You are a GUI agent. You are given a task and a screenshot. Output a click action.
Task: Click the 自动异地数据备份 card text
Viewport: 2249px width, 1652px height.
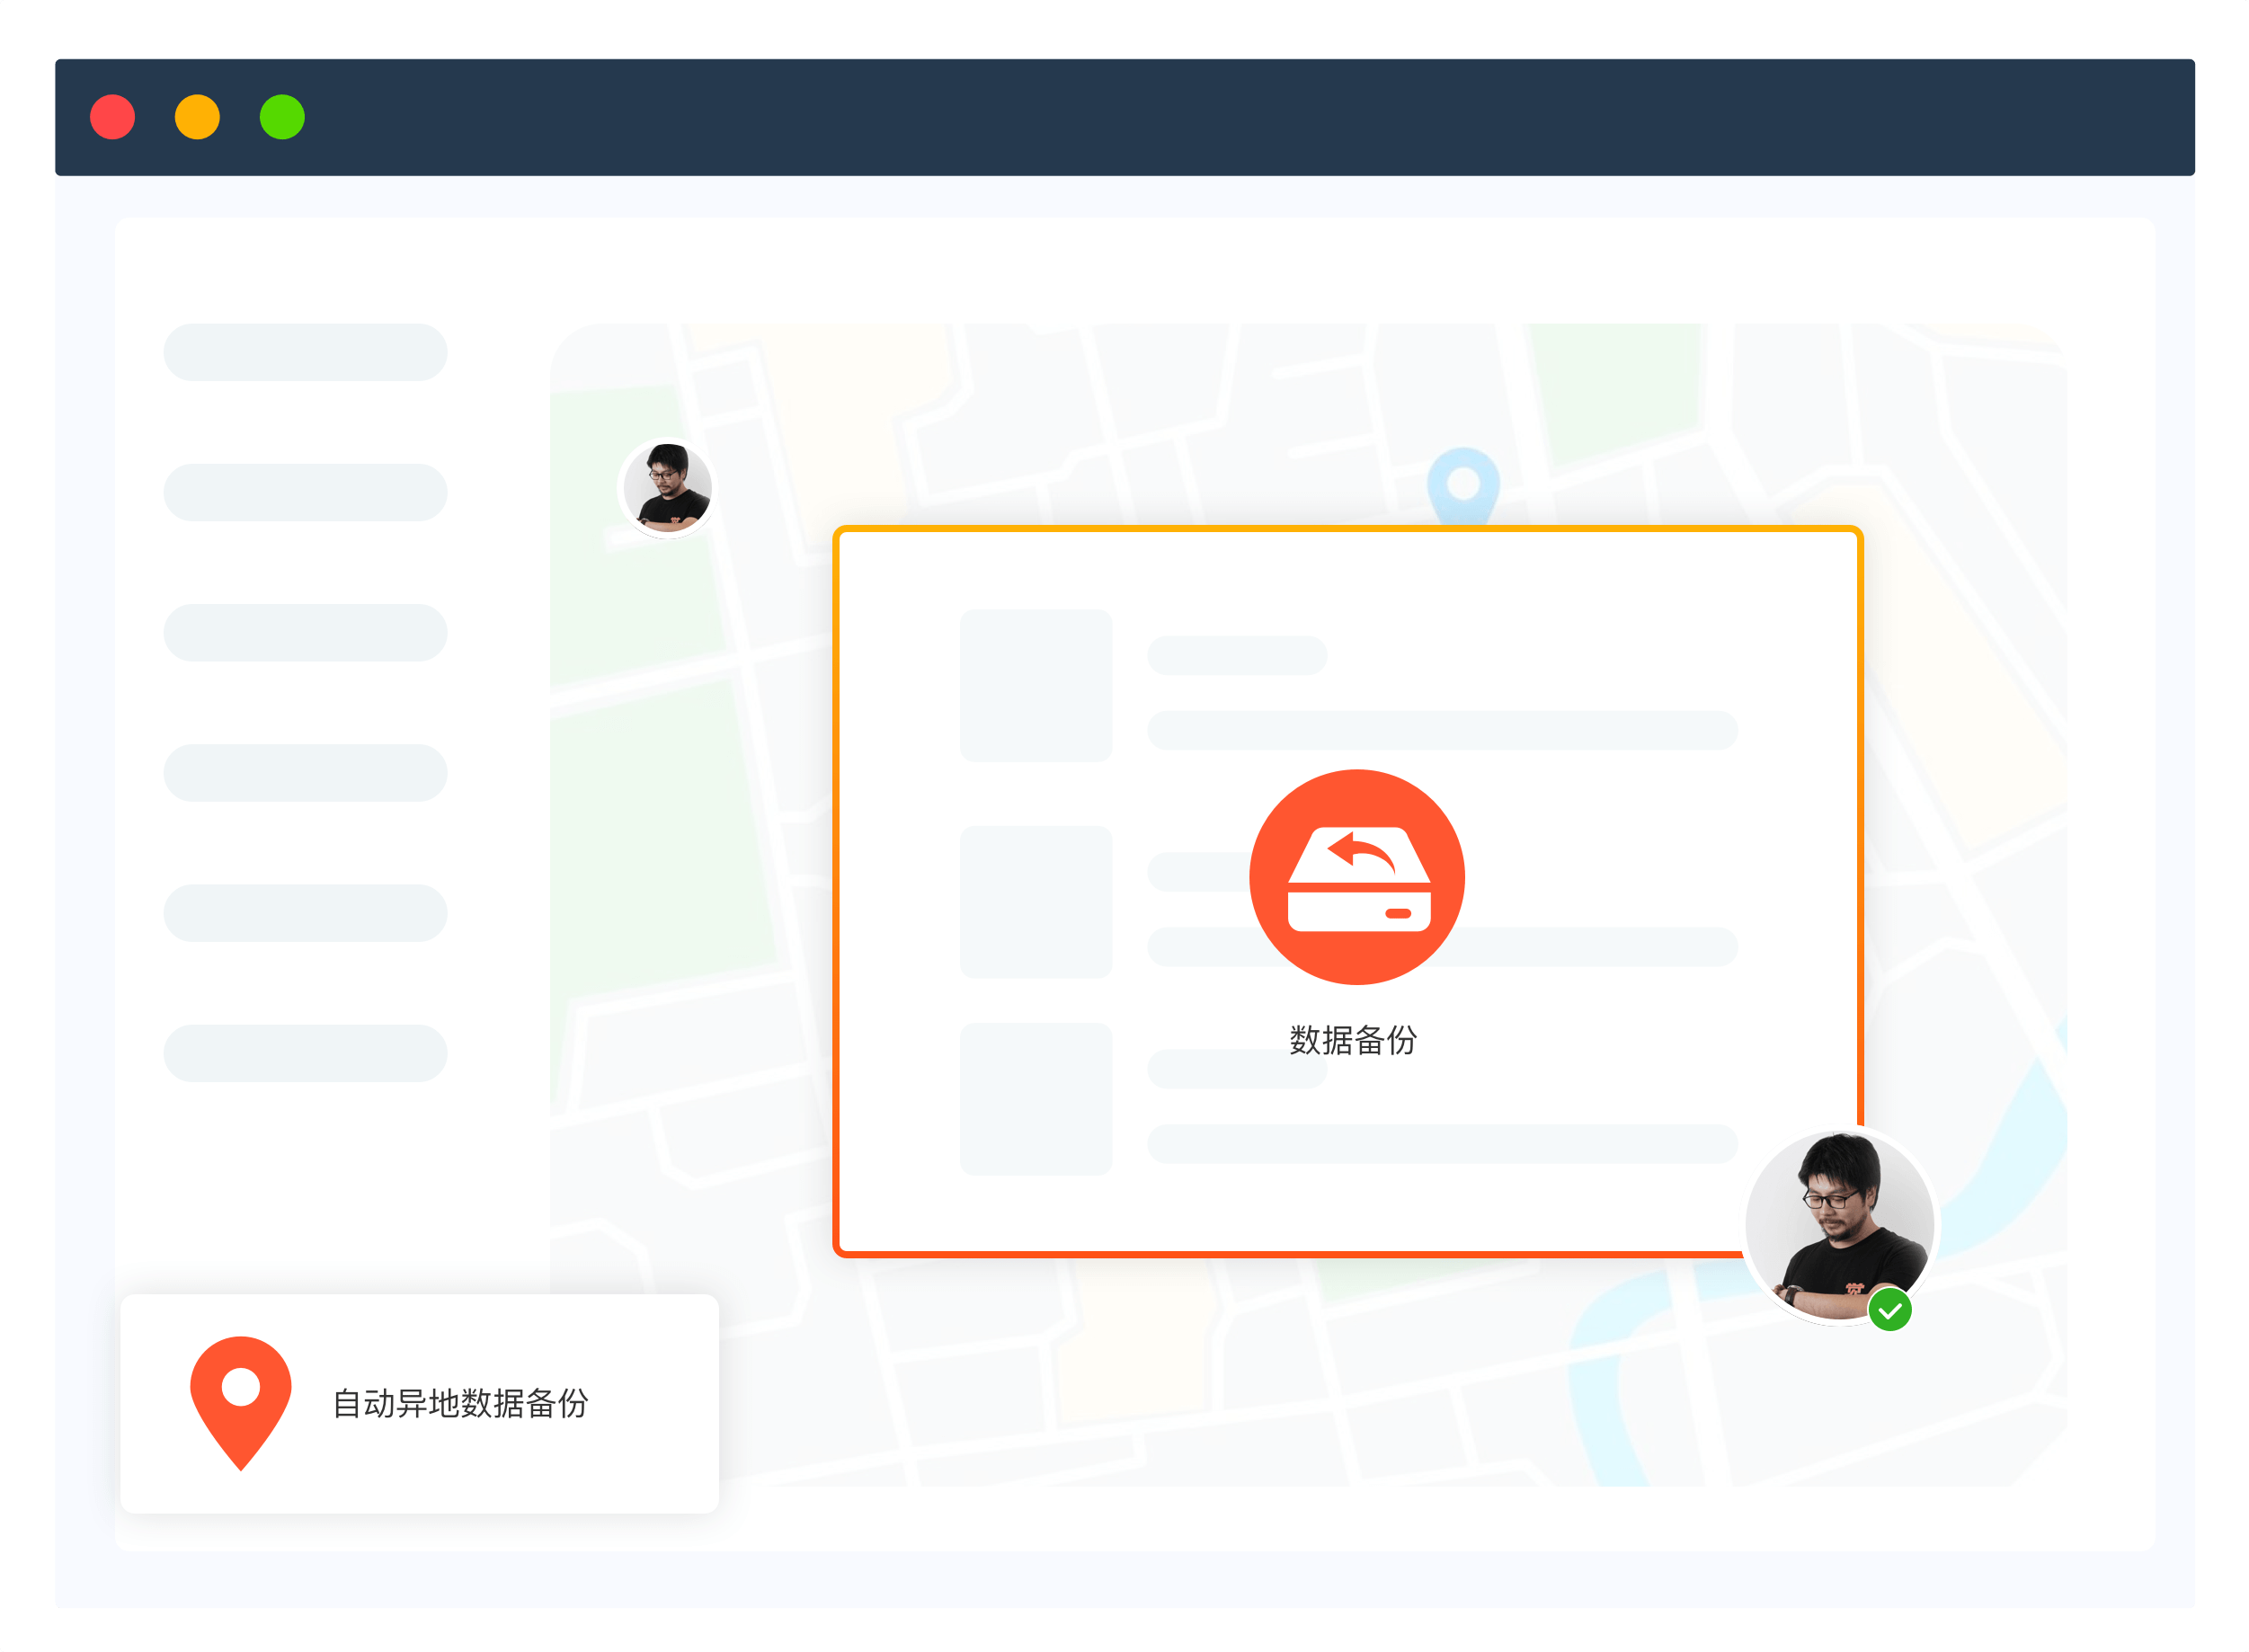click(x=460, y=1403)
